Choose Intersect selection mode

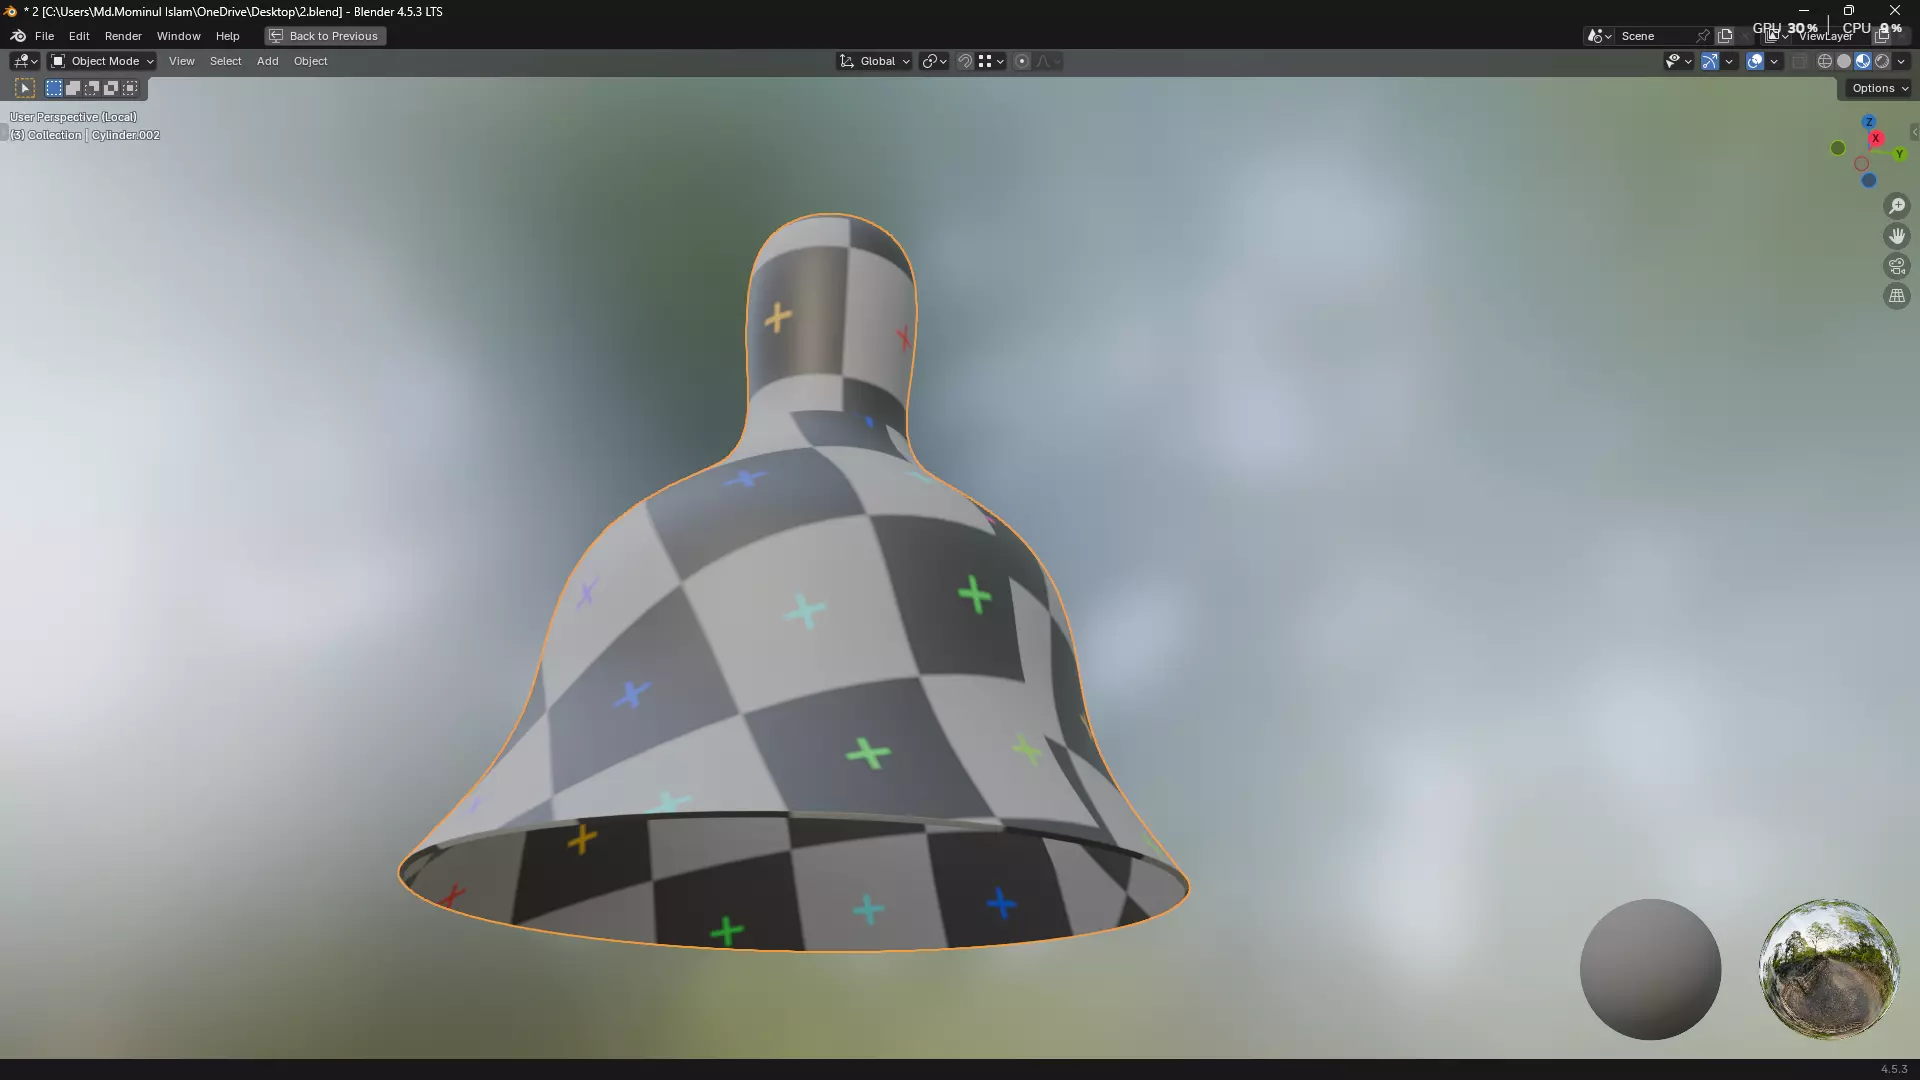click(x=130, y=88)
